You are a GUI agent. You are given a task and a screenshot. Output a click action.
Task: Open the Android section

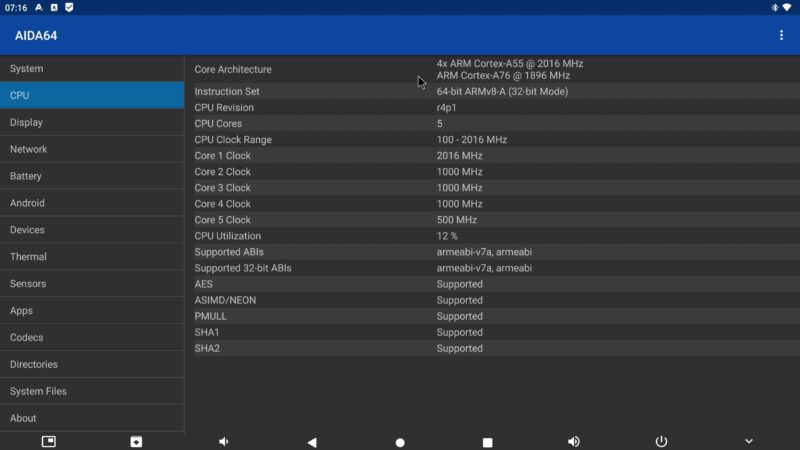coord(92,203)
